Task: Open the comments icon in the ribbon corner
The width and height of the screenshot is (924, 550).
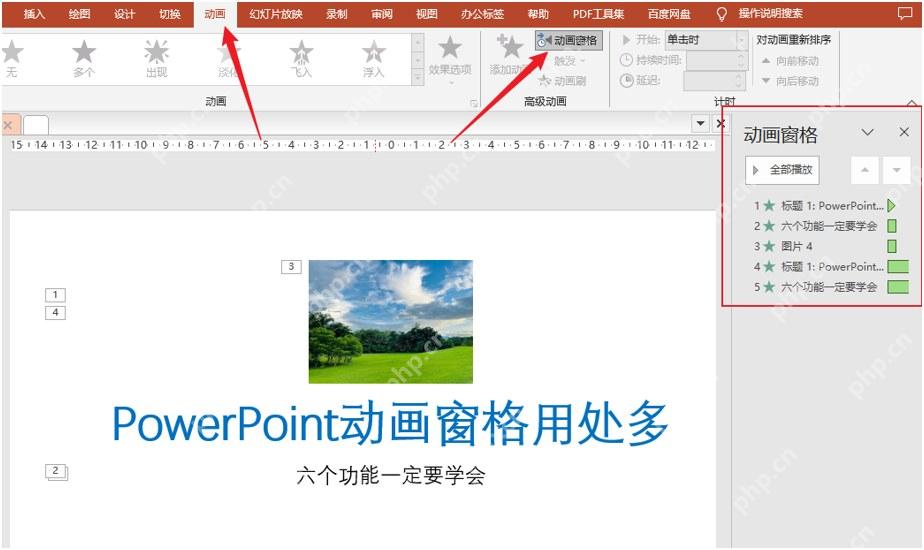Action: pyautogui.click(x=905, y=14)
